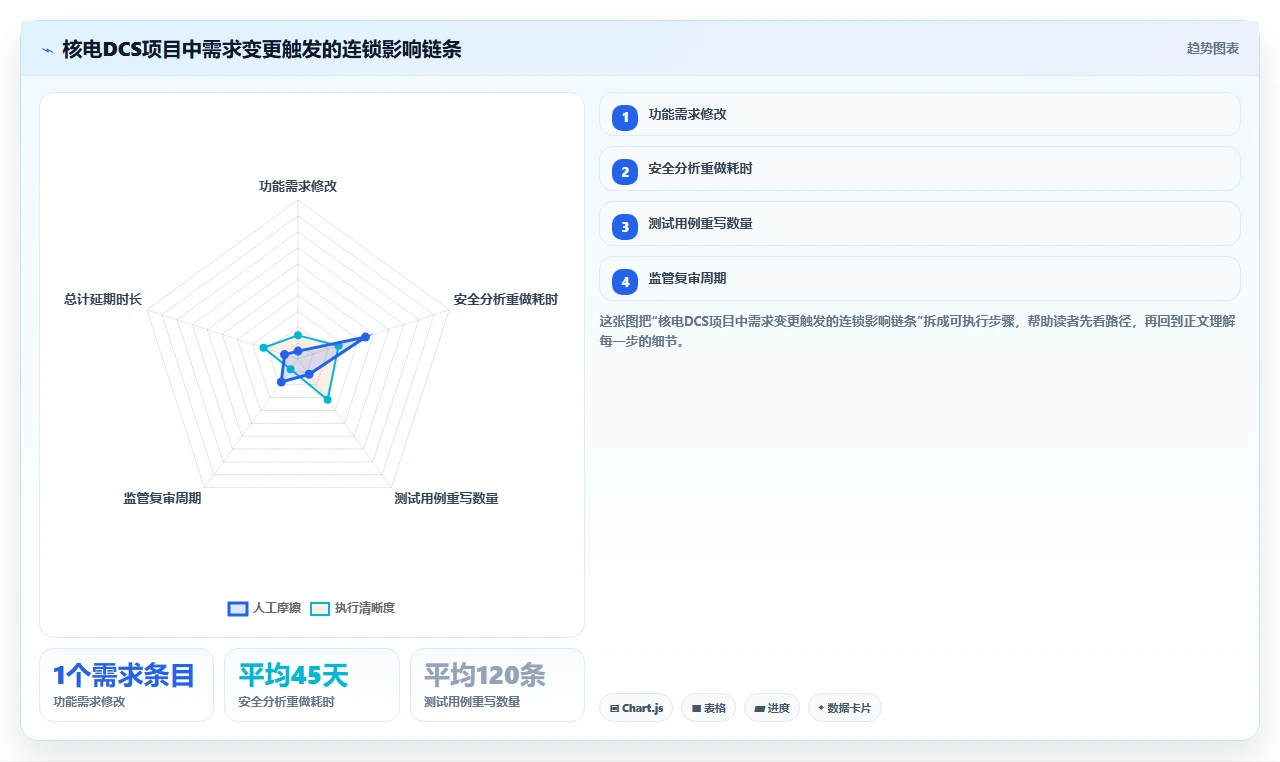Click the radar axis label 安全分析重做耗时
The image size is (1280, 762).
point(506,299)
